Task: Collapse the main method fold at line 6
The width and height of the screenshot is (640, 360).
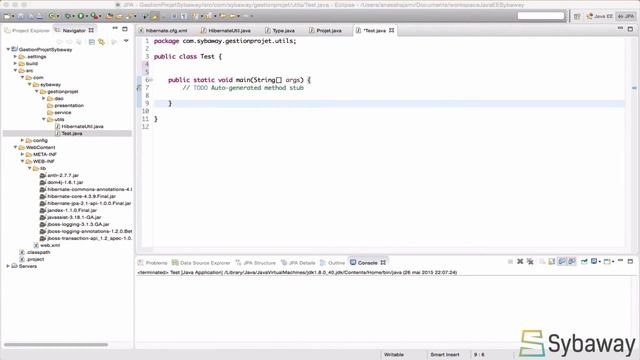Action: [151, 80]
